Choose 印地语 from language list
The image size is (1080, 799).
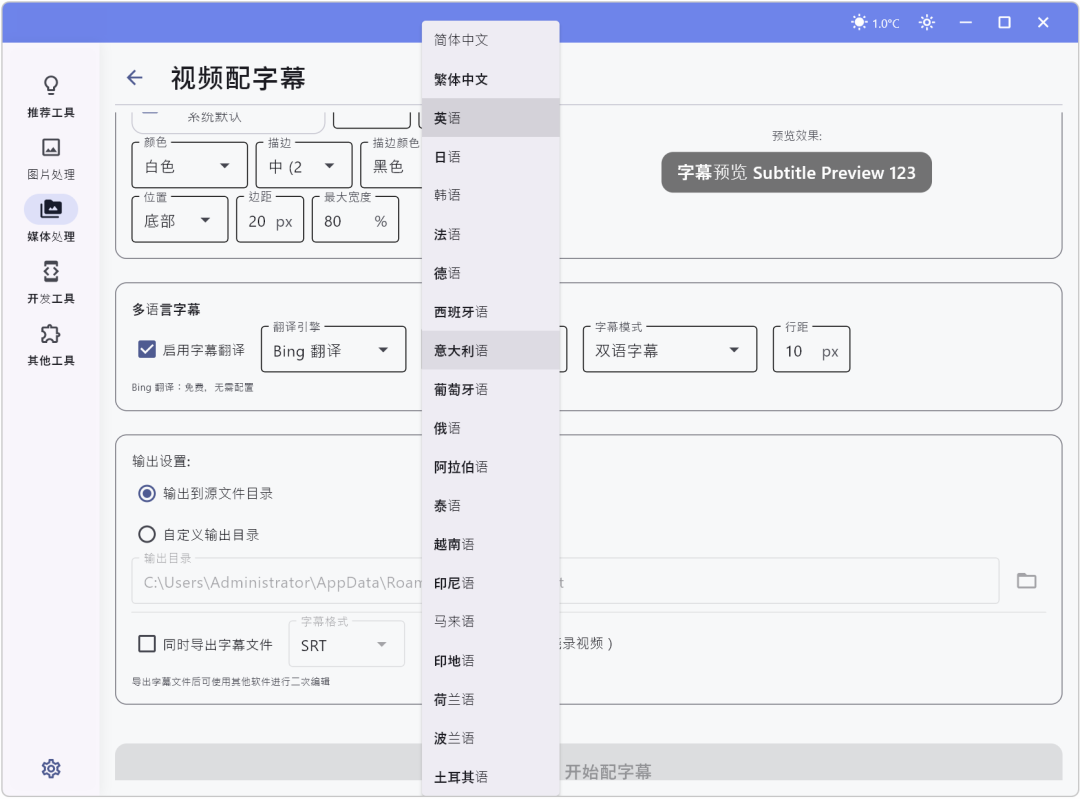[490, 661]
